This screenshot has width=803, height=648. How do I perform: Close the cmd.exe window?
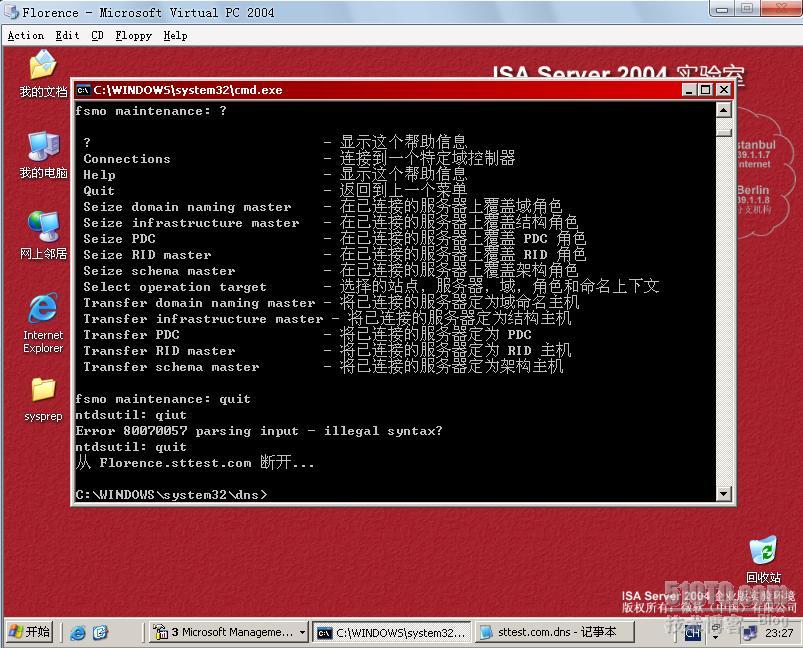(x=724, y=90)
